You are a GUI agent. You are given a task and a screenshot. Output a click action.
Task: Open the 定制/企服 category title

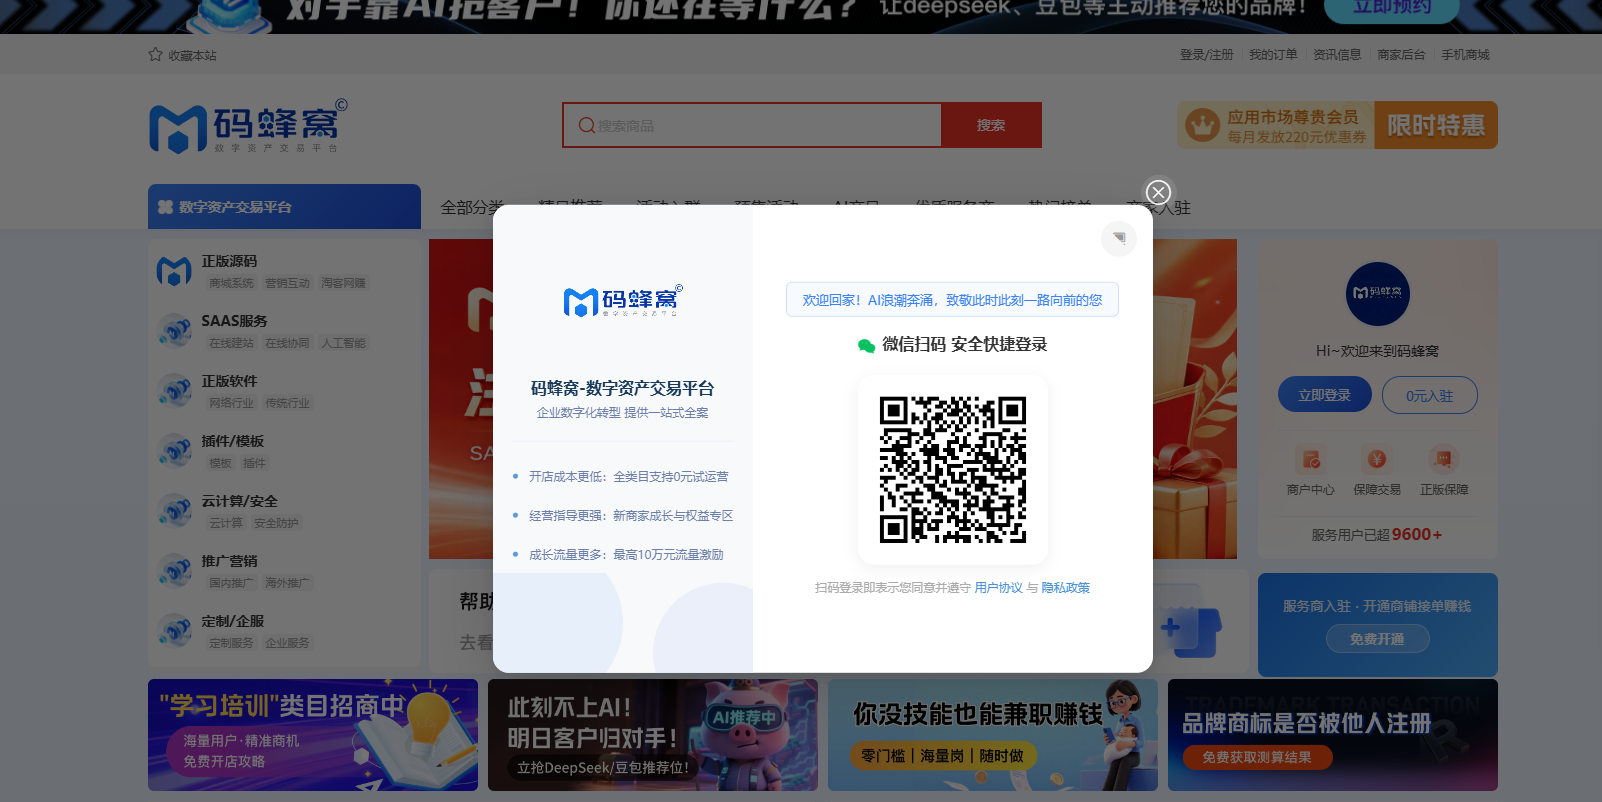[x=233, y=621]
